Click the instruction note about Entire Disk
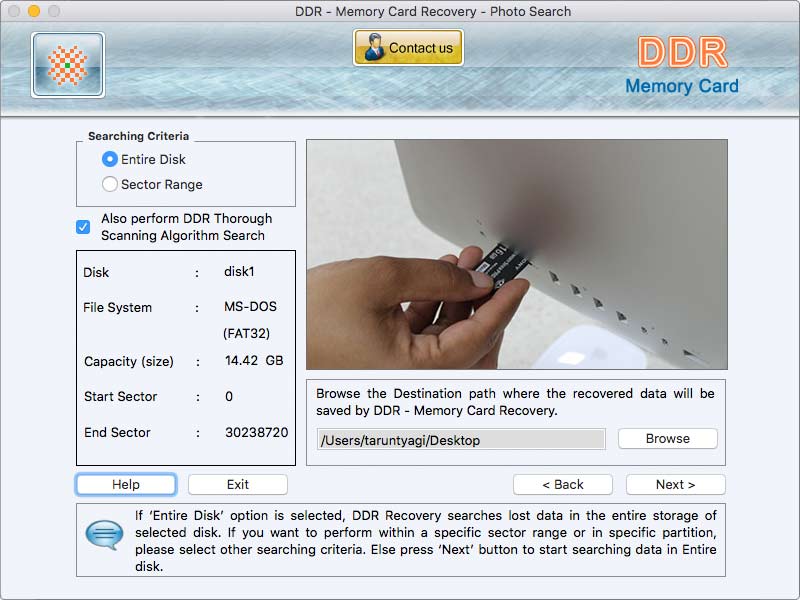The image size is (800, 600). click(x=420, y=540)
